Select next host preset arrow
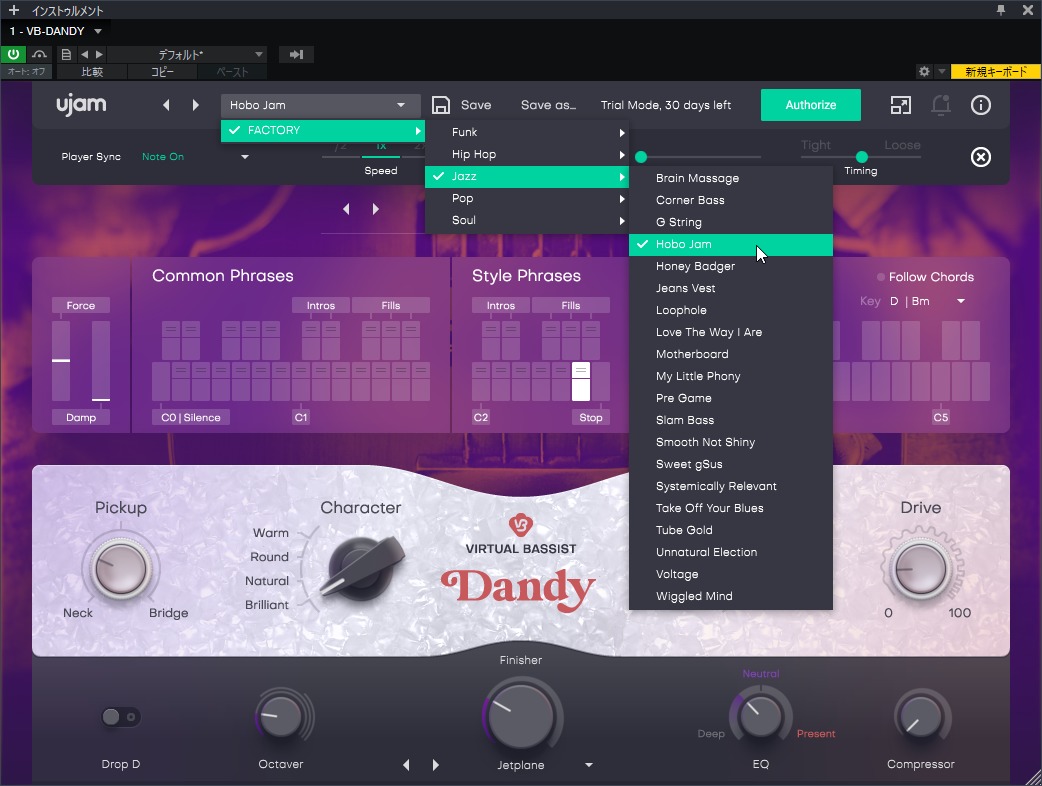1042x786 pixels. point(99,54)
